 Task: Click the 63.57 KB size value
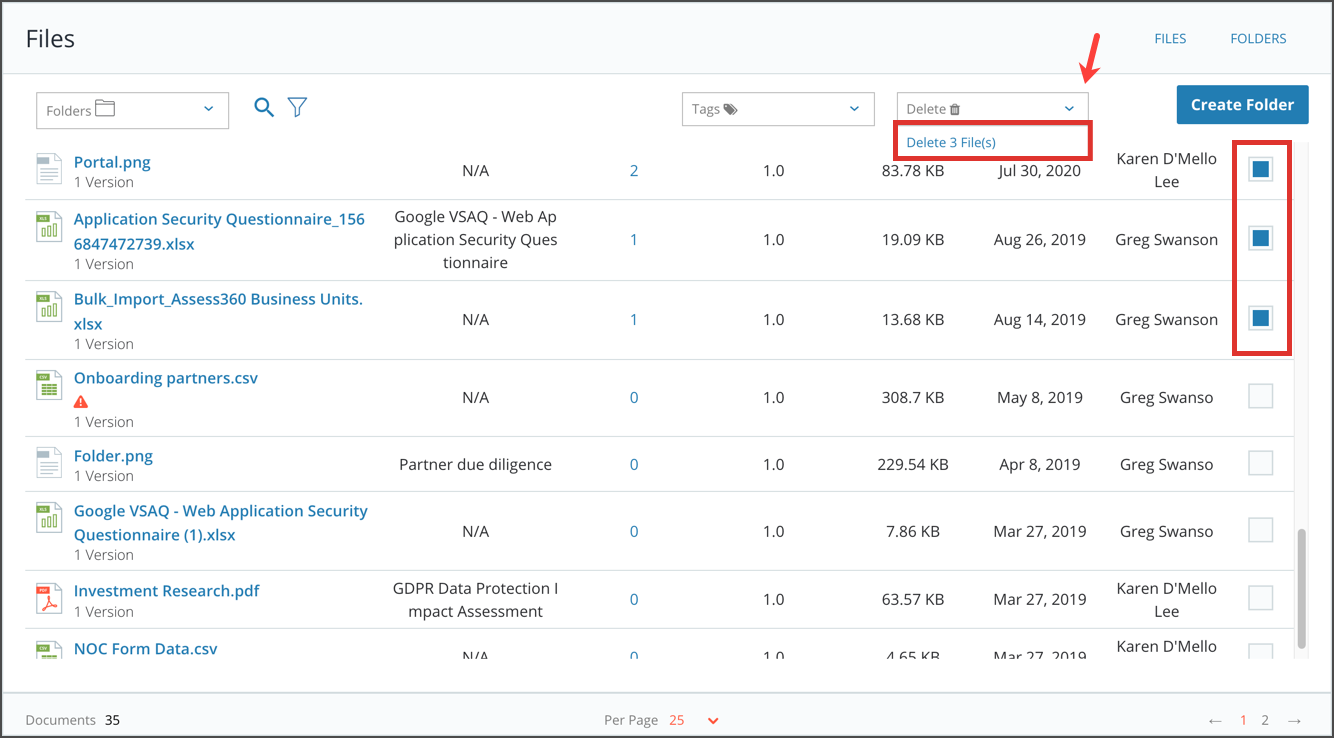[x=912, y=600]
